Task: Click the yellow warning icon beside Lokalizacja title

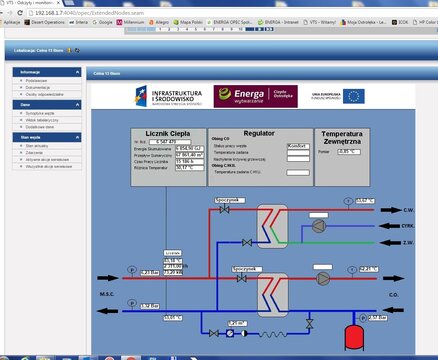Action: tap(69, 51)
